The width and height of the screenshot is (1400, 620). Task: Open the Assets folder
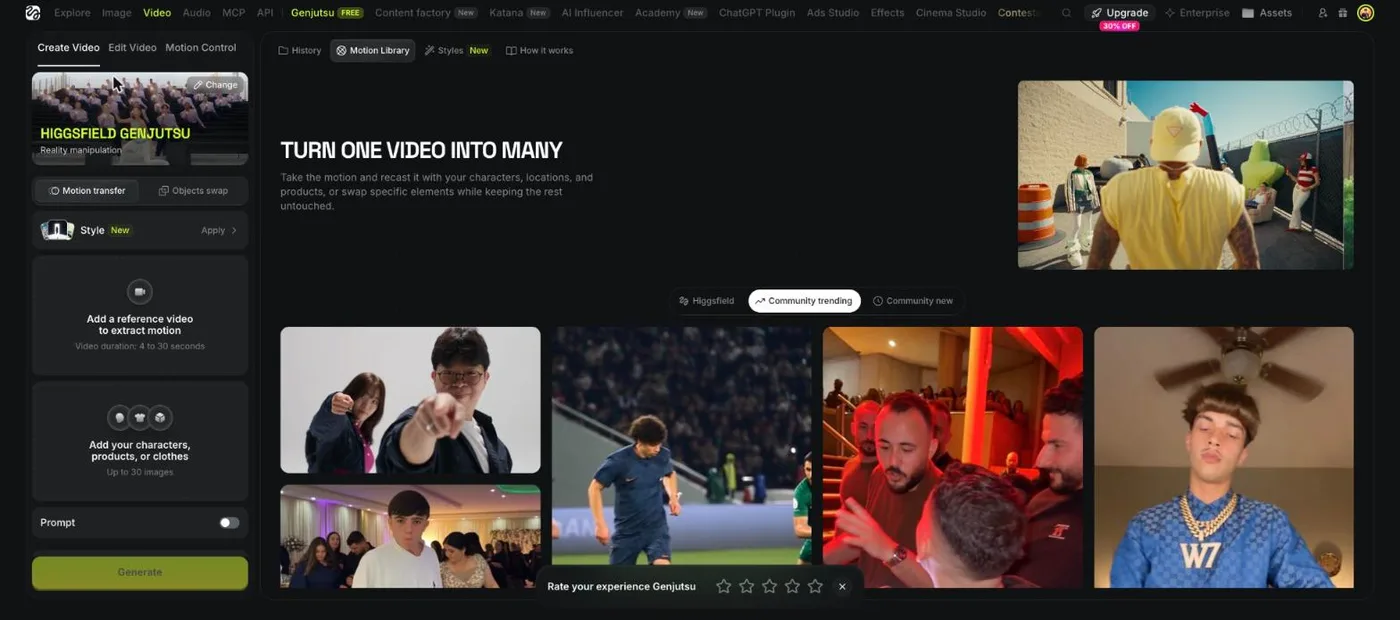coord(1267,13)
